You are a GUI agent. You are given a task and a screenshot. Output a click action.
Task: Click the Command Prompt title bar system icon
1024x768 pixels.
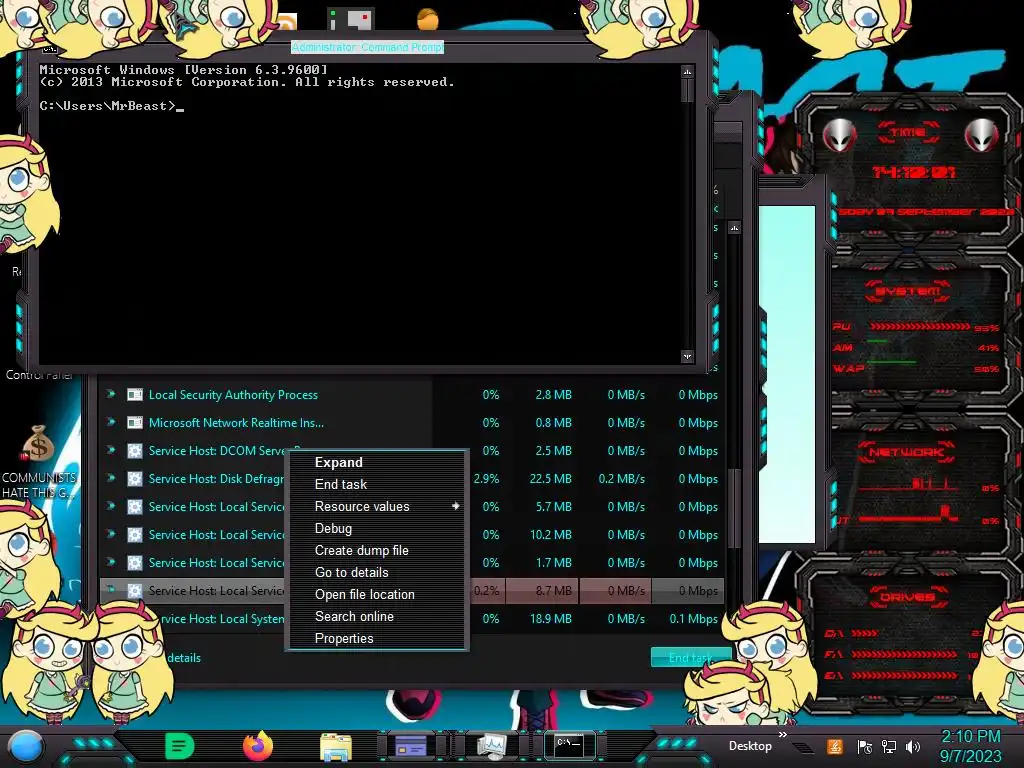tap(50, 48)
